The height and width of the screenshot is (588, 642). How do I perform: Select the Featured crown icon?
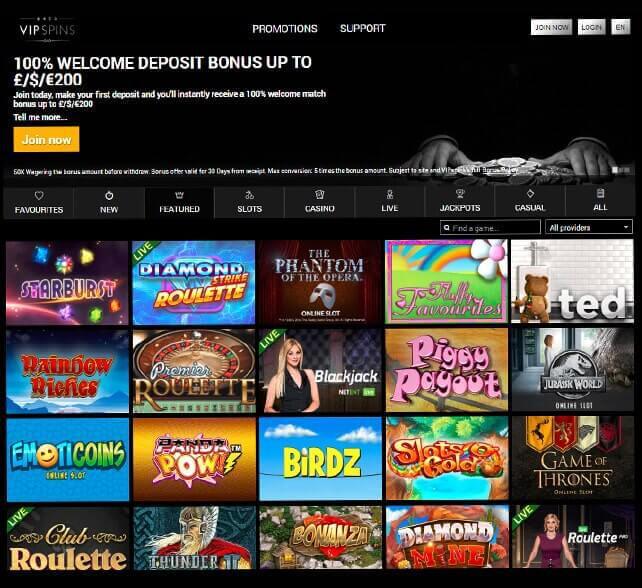click(179, 195)
